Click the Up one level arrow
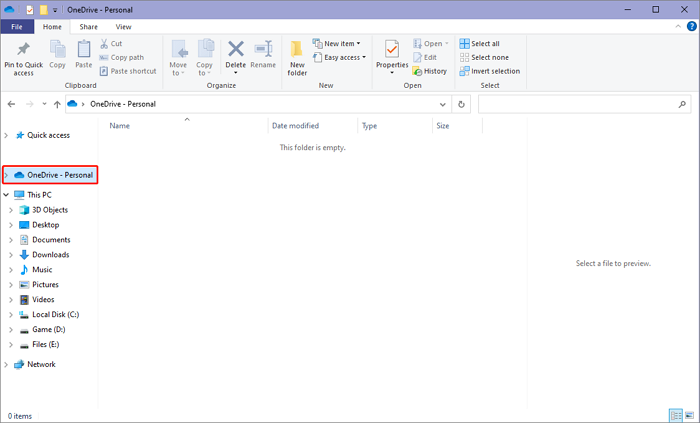Screen dimensions: 700x423 pyautogui.click(x=57, y=104)
